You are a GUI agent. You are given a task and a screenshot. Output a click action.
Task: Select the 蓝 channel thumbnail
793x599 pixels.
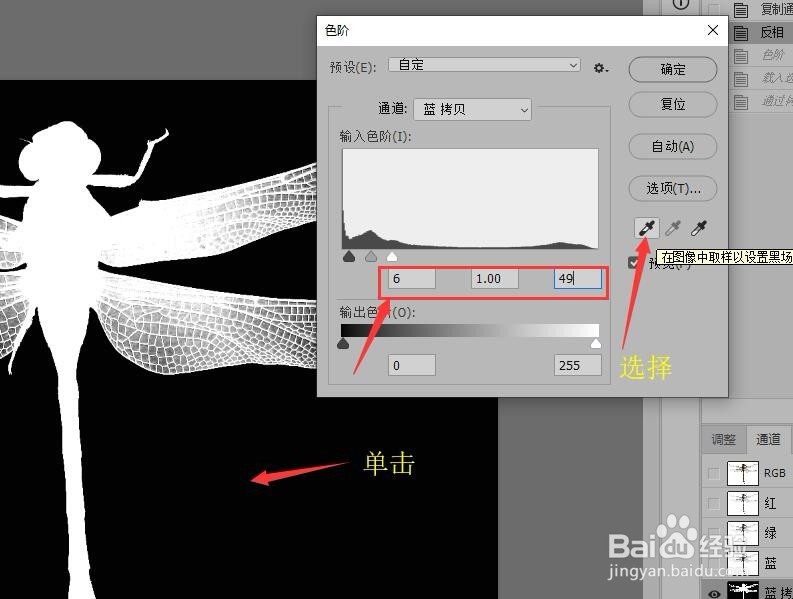(742, 563)
